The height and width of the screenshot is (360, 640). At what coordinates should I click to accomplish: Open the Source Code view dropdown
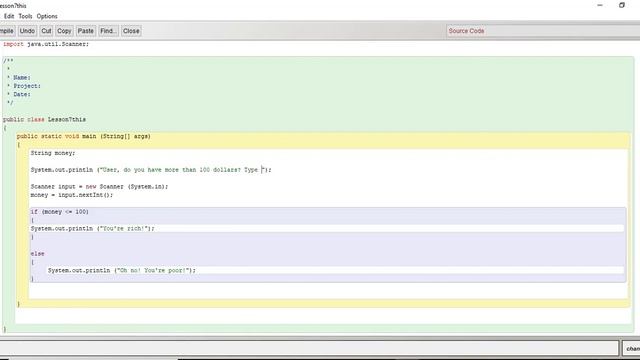(x=543, y=31)
